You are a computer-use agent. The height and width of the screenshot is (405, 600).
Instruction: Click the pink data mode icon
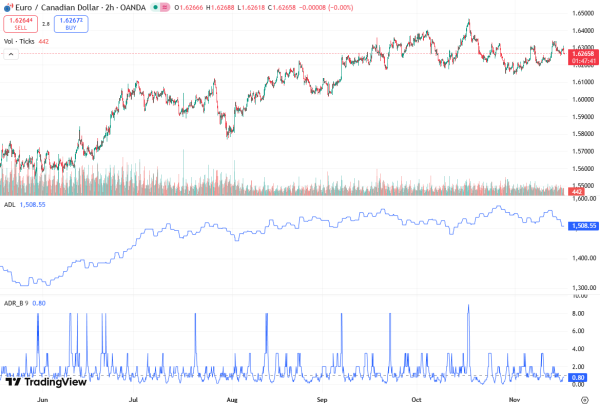coord(163,6)
